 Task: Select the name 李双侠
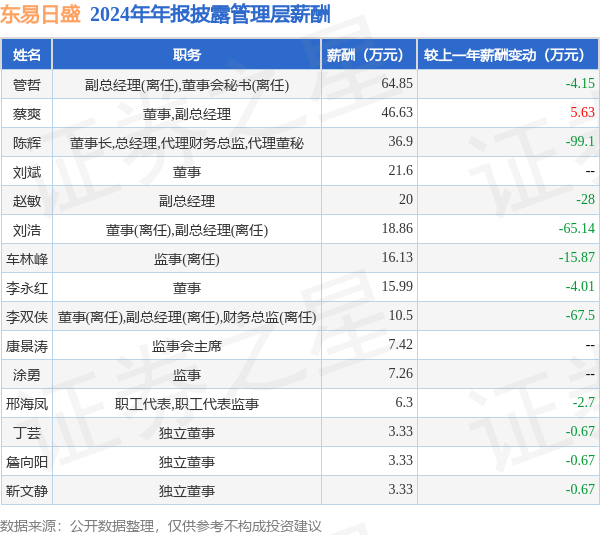[27, 317]
